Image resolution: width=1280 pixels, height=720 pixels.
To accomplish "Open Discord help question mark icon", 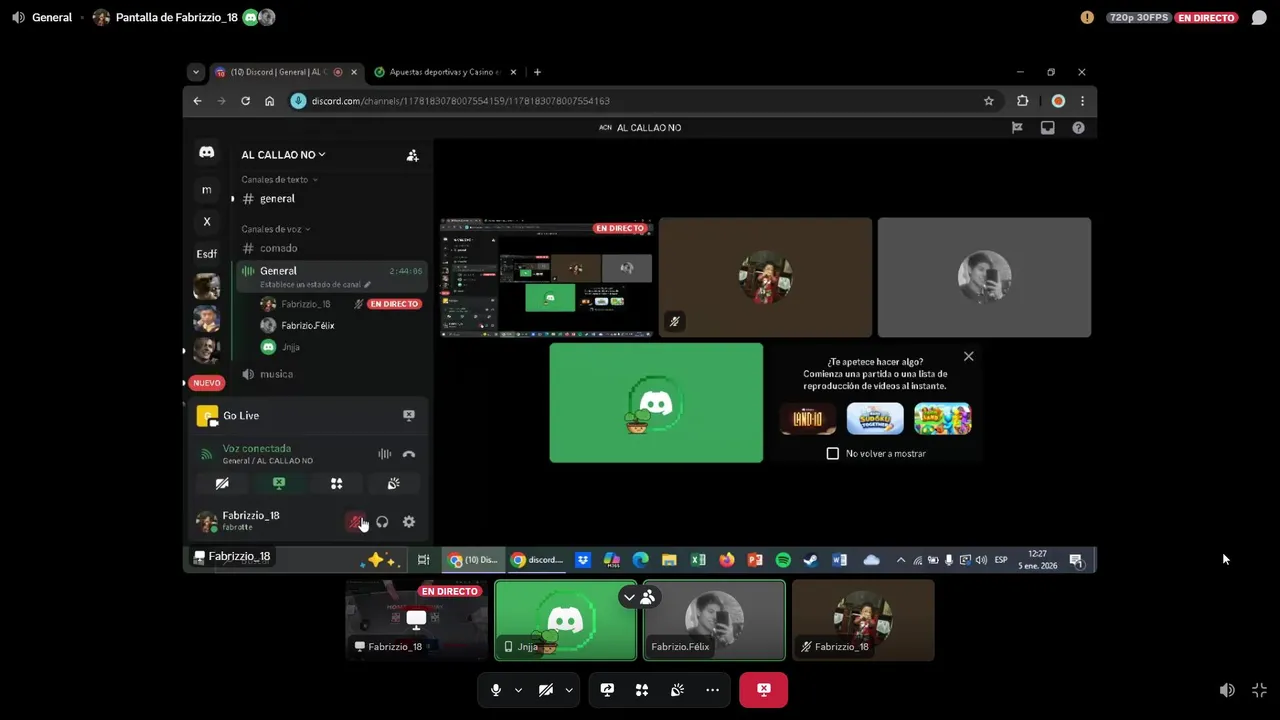I will [x=1078, y=128].
